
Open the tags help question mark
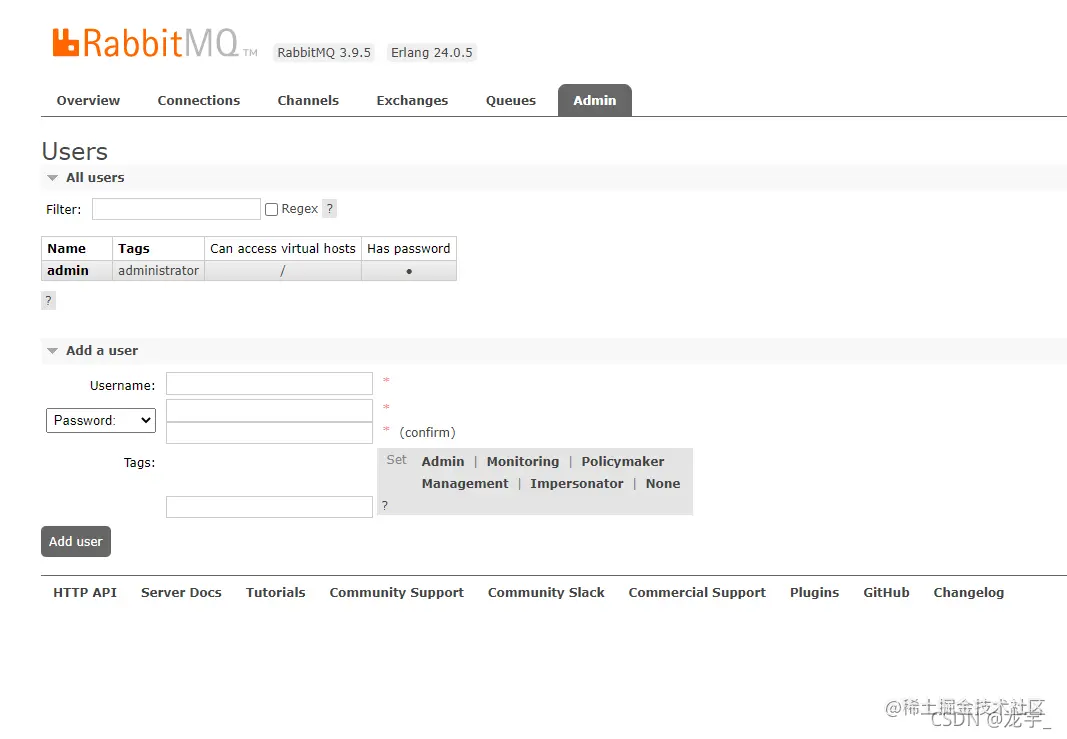pos(385,506)
